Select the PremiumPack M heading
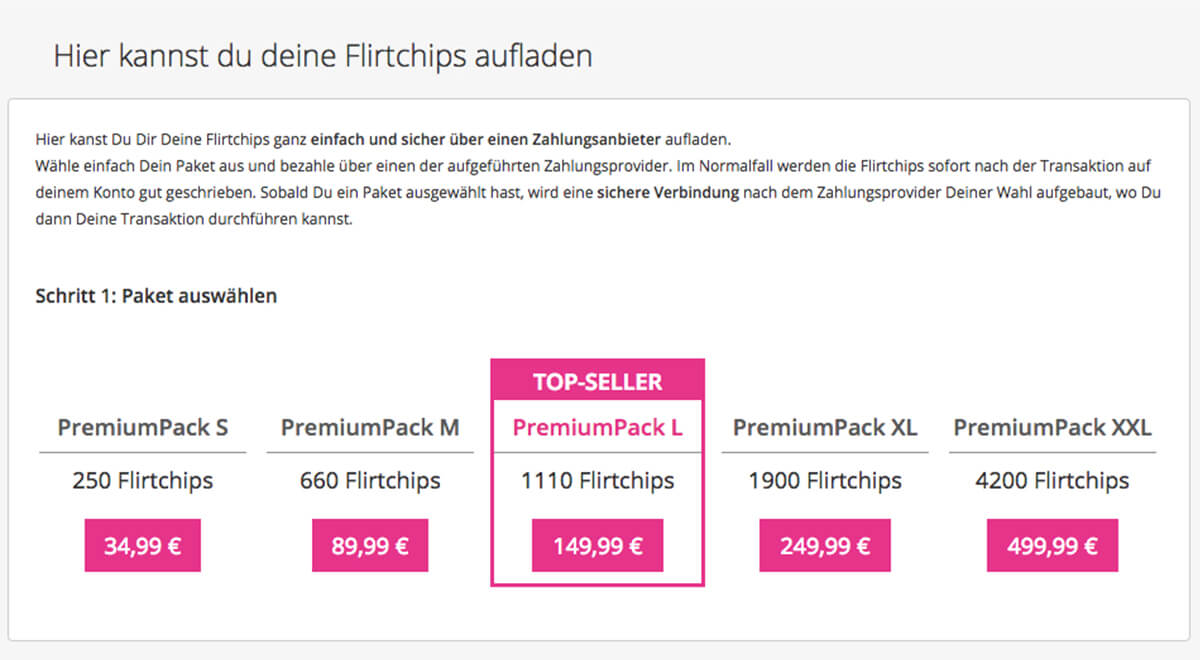This screenshot has width=1200, height=660. [370, 428]
